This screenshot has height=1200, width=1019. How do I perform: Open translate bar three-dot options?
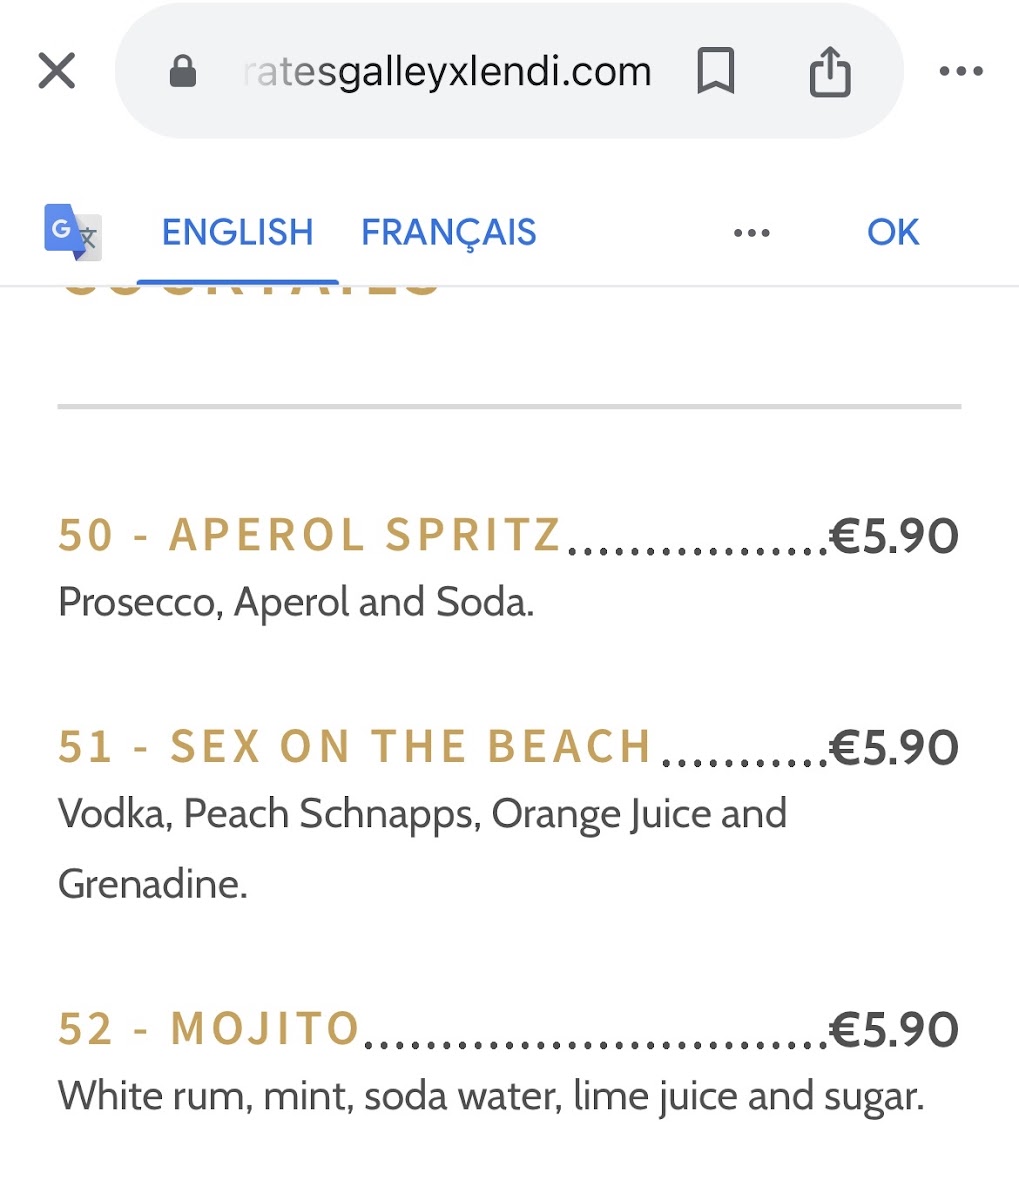tap(752, 233)
